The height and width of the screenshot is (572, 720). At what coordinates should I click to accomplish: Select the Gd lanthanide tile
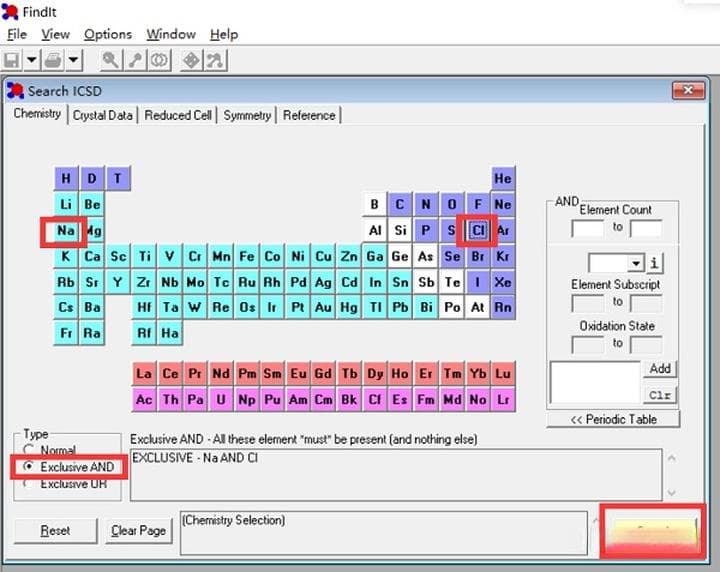(x=323, y=374)
